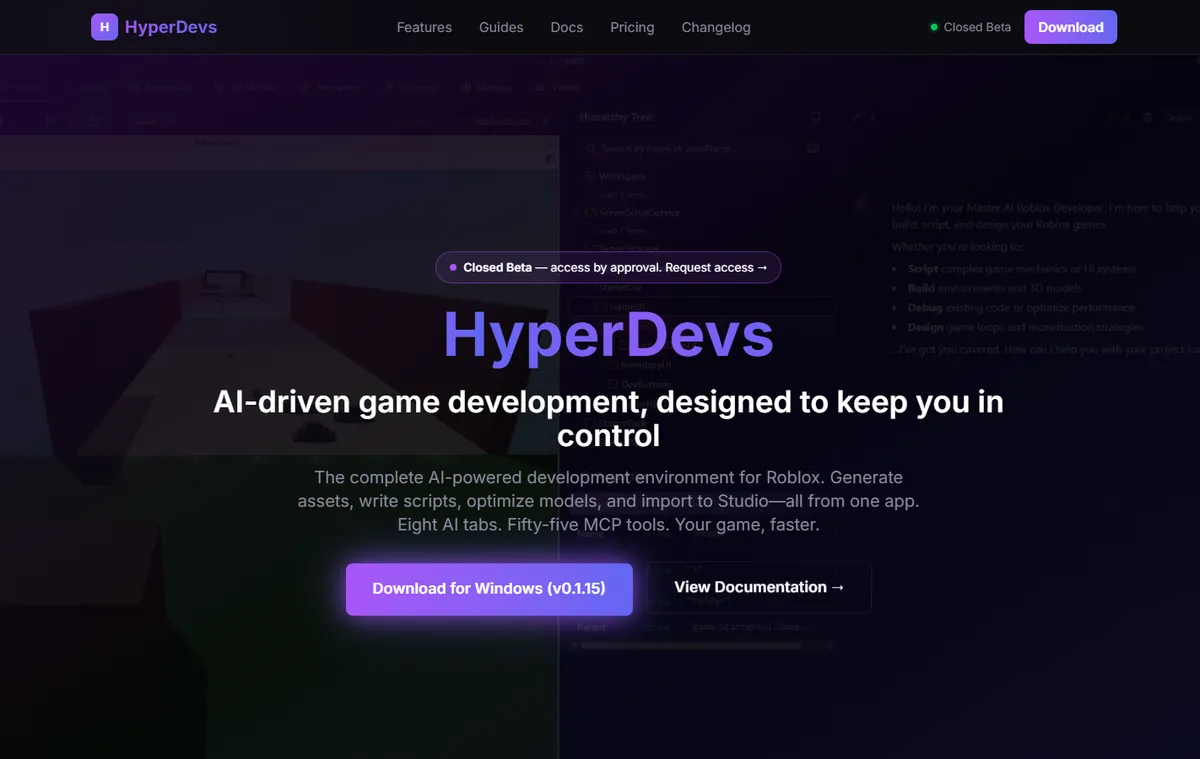Open the Changelog nav item
The width and height of the screenshot is (1200, 759).
pos(716,27)
